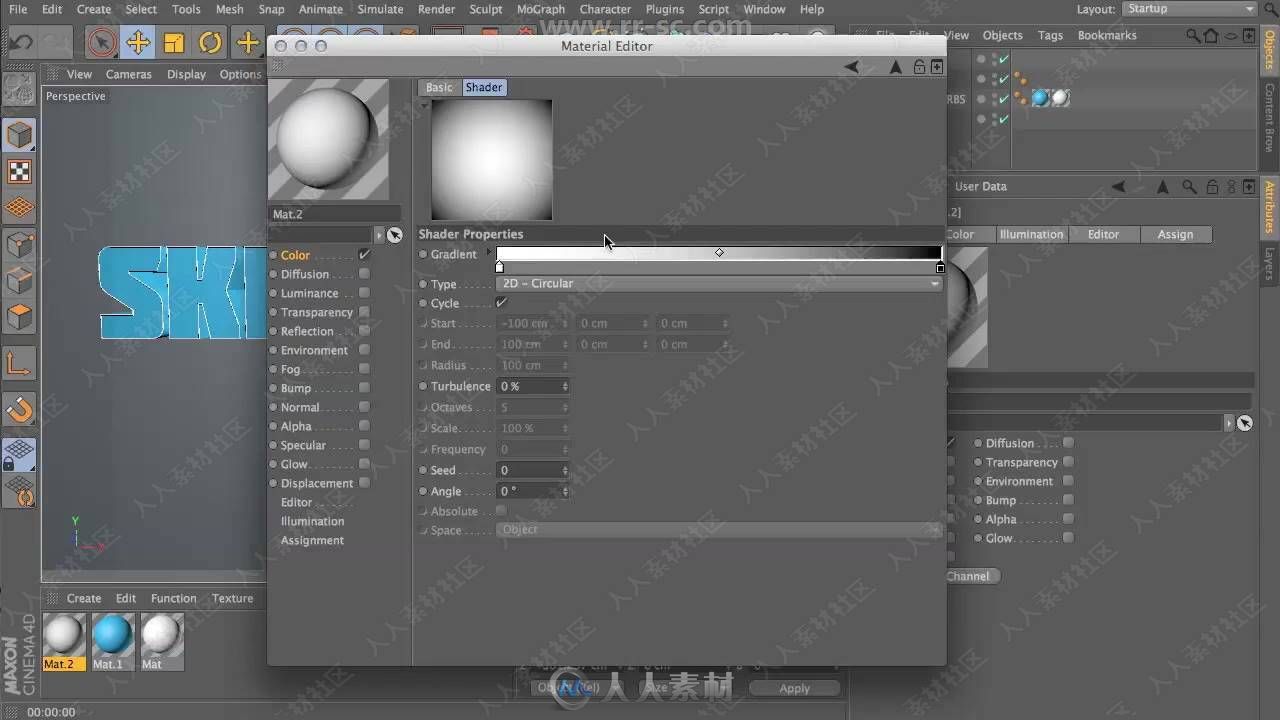The image size is (1280, 720).
Task: Toggle Material Editor lock icon
Action: (919, 67)
